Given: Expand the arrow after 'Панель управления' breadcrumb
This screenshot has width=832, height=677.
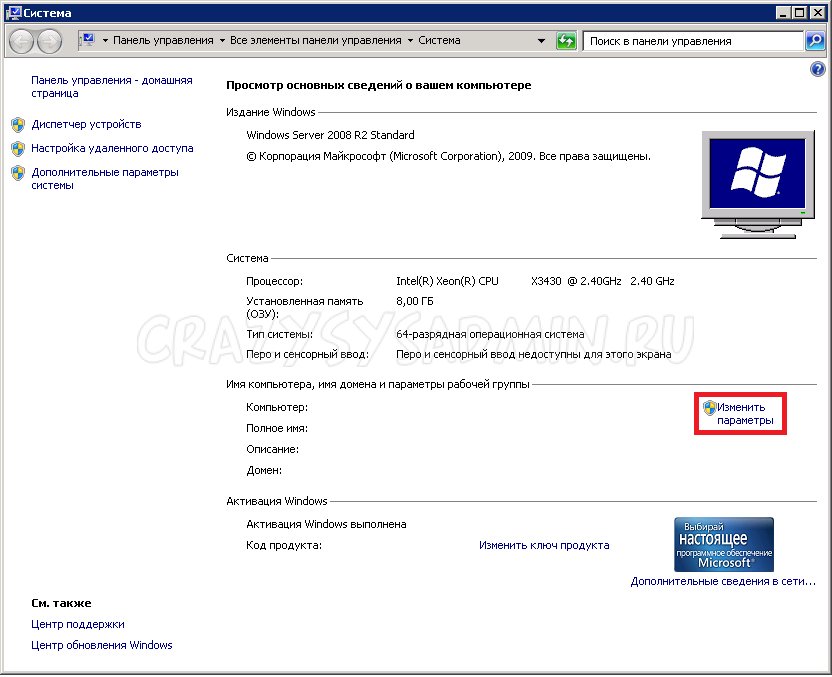Looking at the screenshot, I should [222, 41].
